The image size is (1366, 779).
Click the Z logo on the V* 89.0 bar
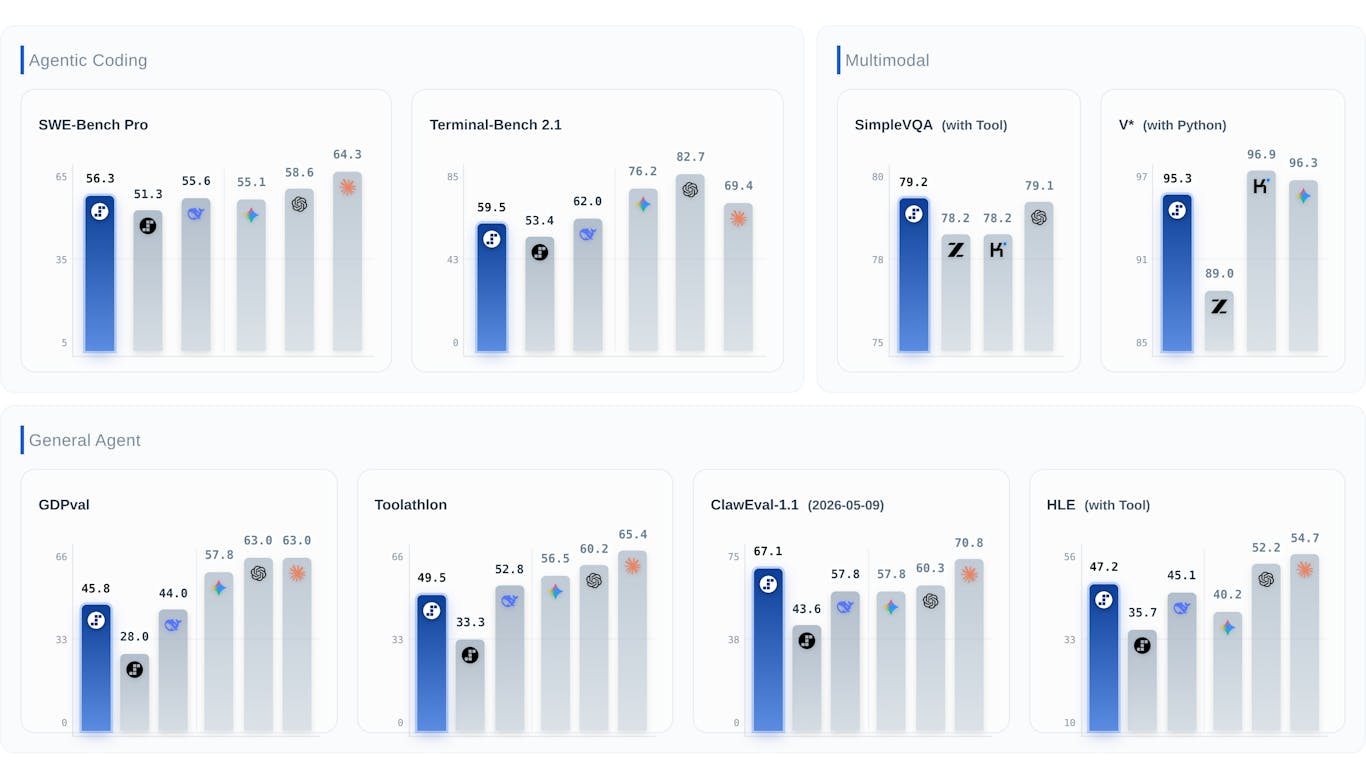coord(1219,307)
